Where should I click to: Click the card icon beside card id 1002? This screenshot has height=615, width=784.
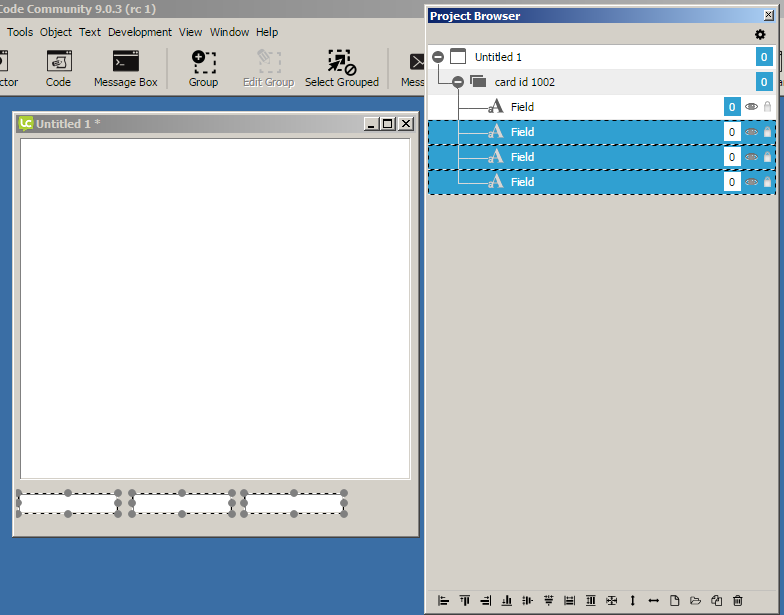click(478, 81)
